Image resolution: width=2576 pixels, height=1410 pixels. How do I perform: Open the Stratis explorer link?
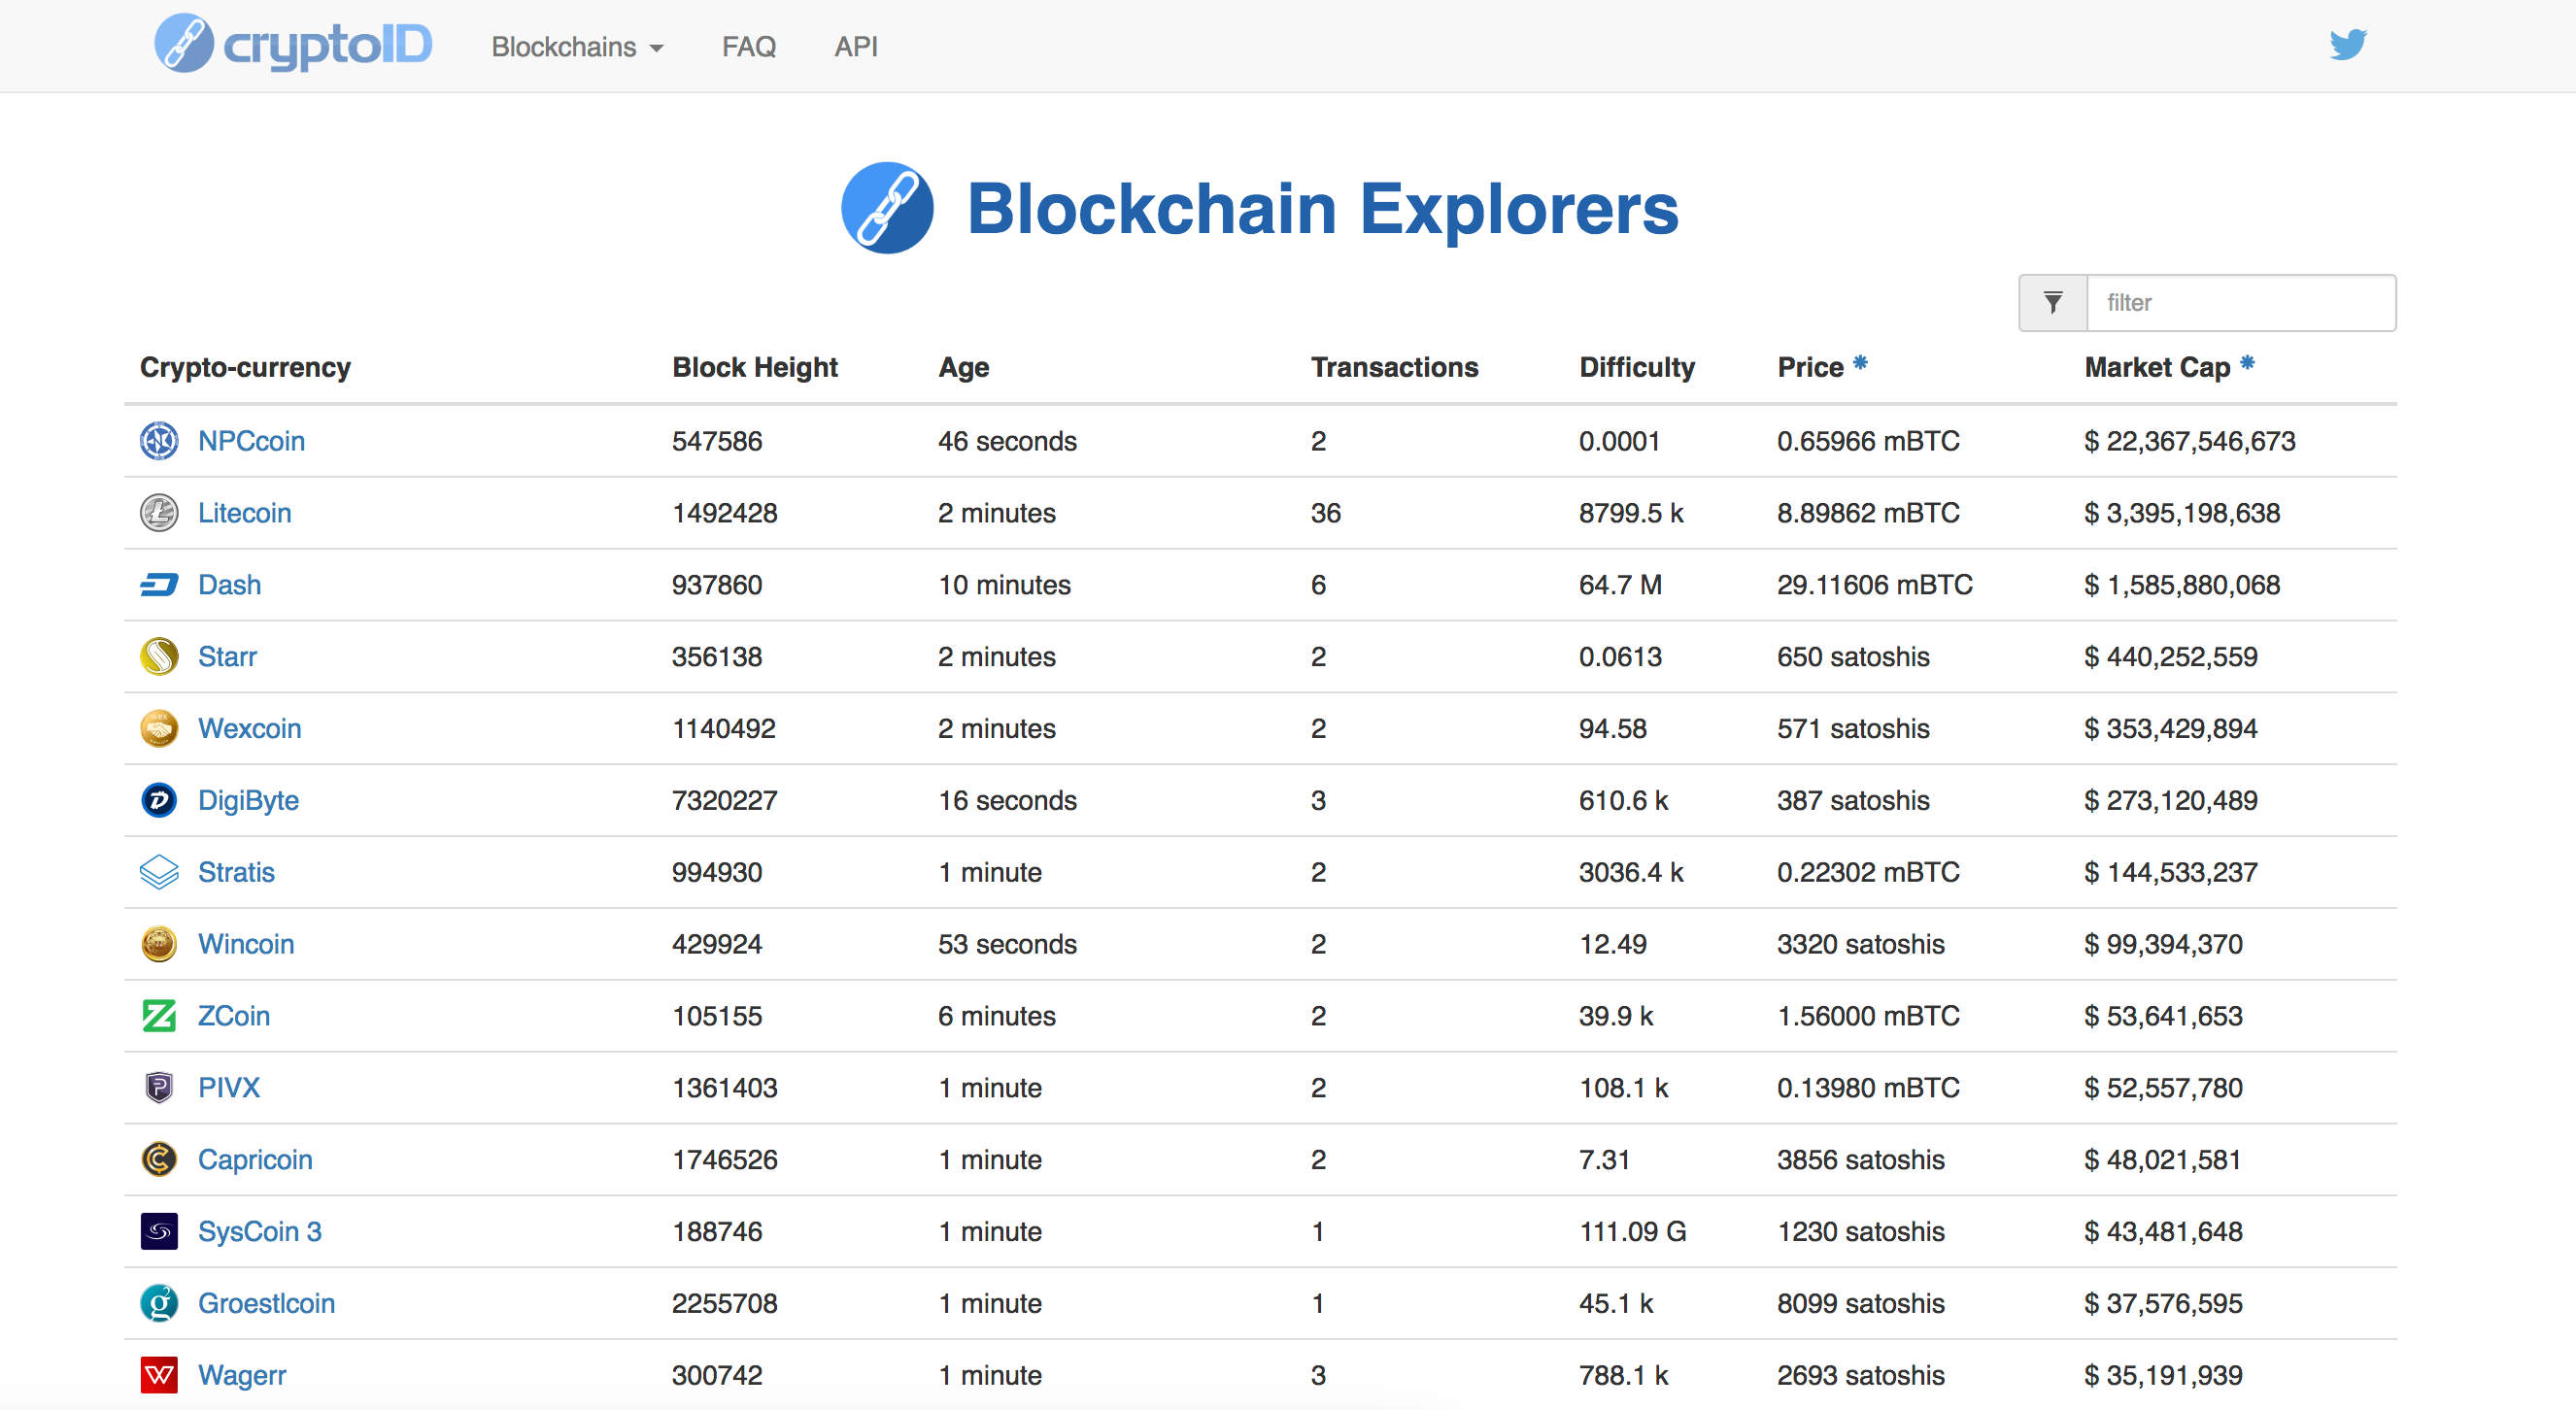(236, 873)
